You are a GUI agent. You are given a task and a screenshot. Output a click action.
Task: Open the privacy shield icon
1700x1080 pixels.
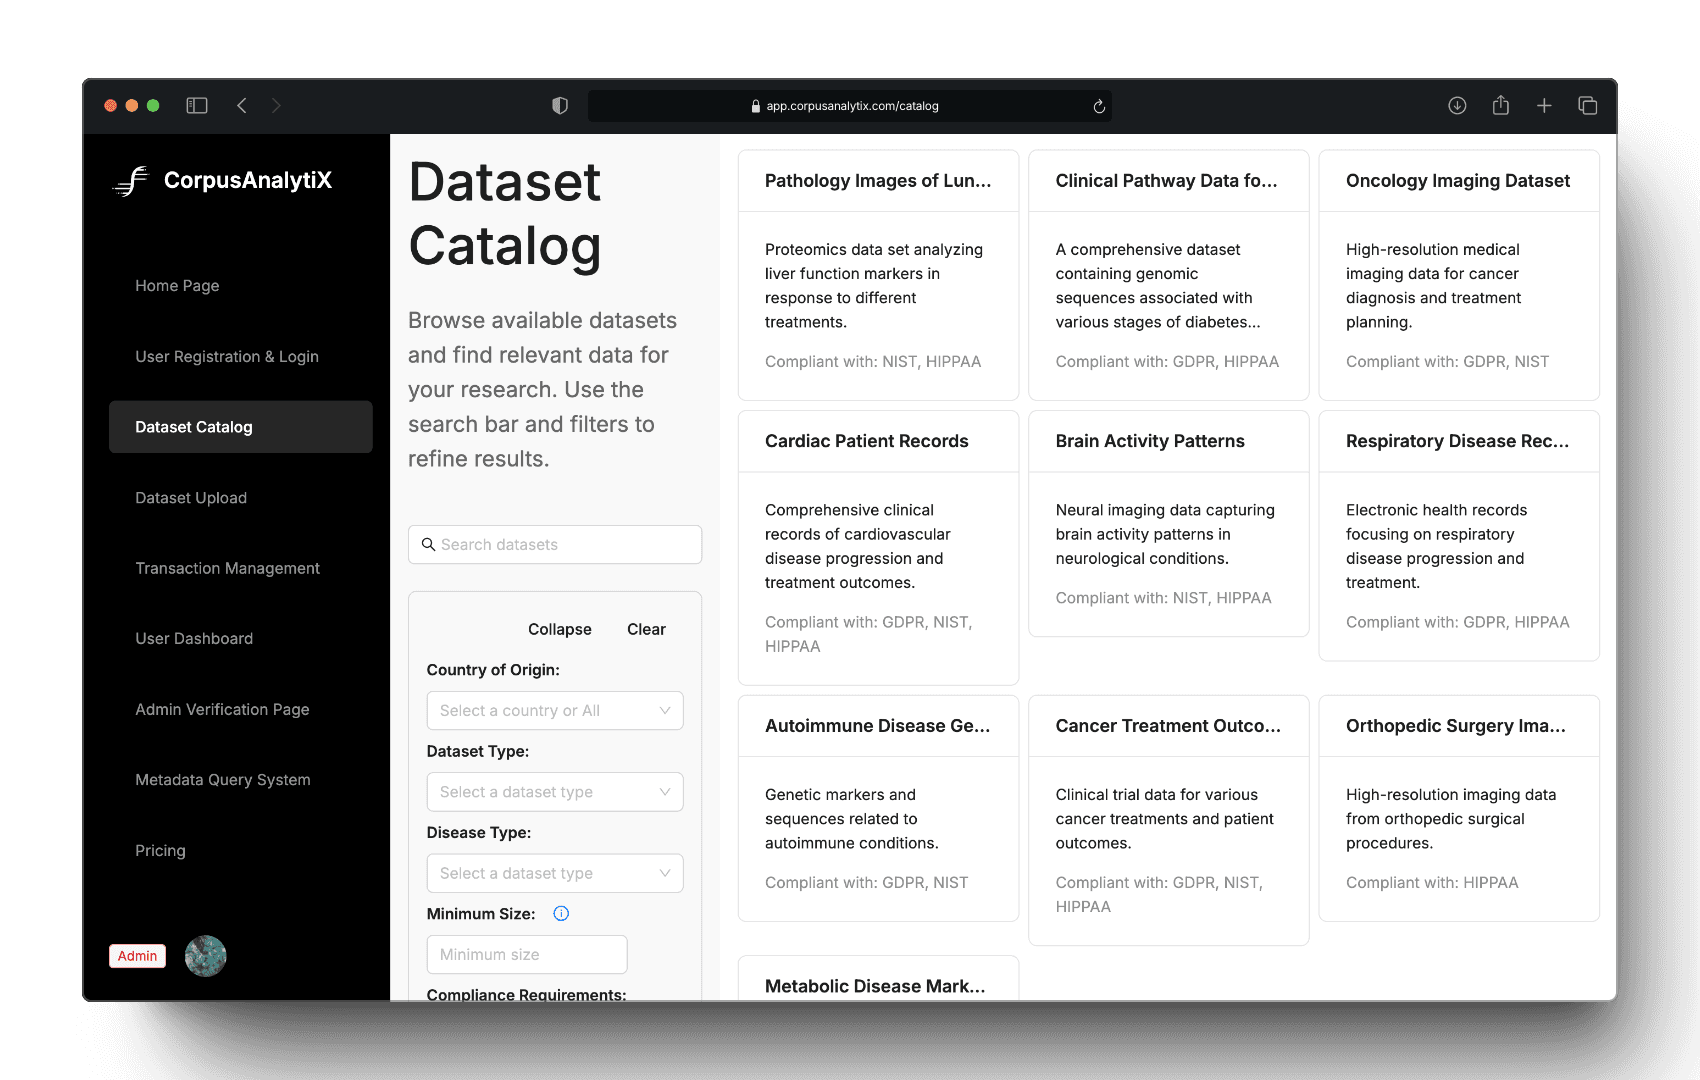coord(560,105)
